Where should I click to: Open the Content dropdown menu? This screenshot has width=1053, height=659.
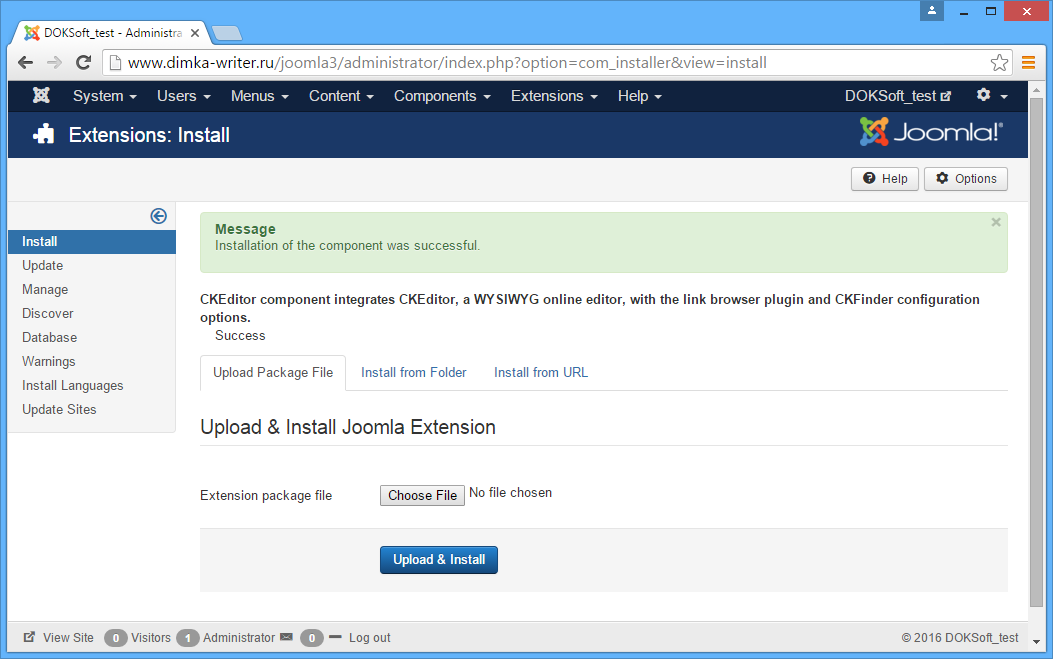coord(341,96)
